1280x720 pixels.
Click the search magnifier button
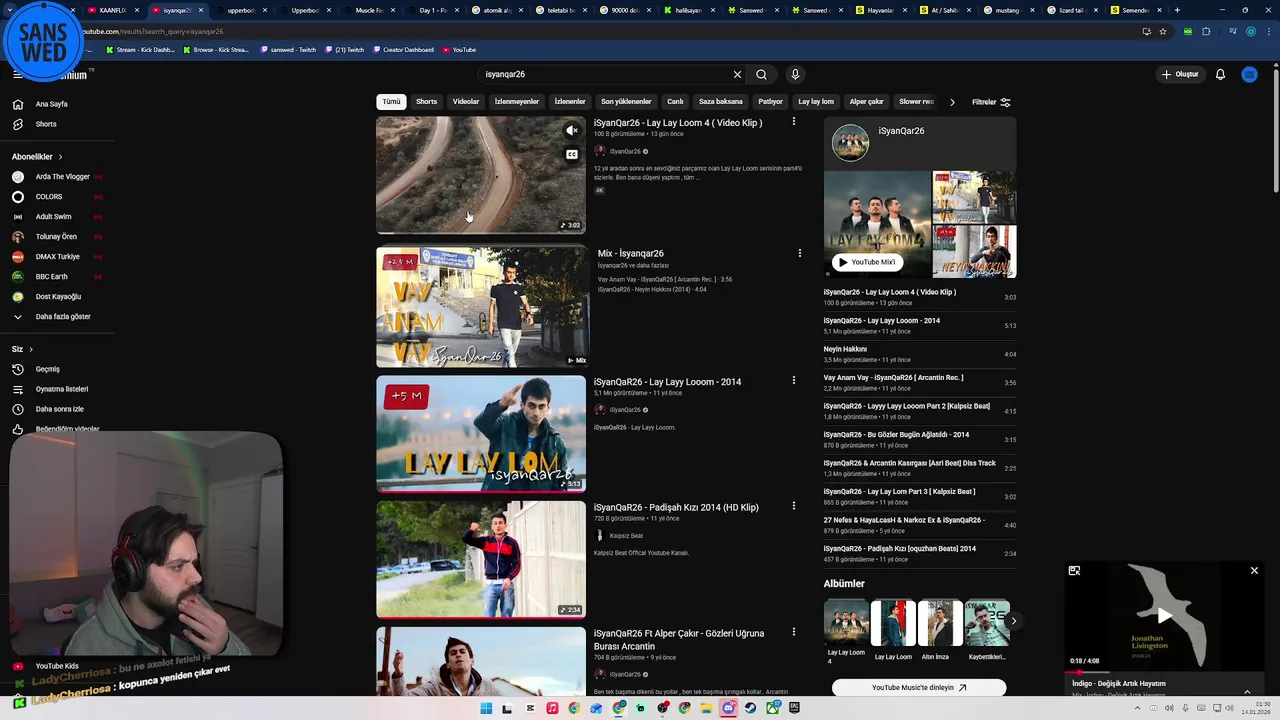(761, 74)
